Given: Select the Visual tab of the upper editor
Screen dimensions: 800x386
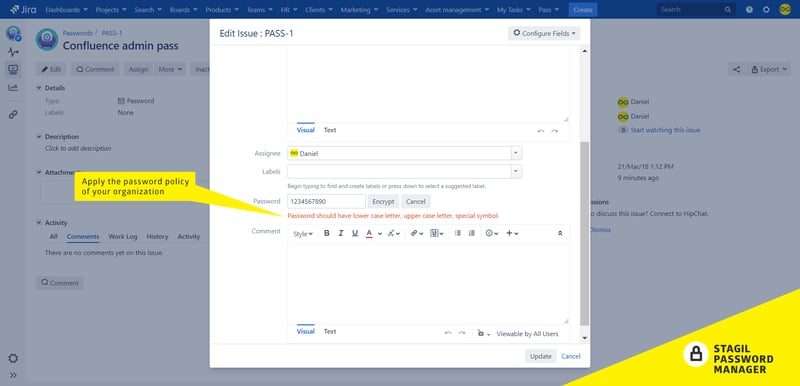Looking at the screenshot, I should 306,130.
